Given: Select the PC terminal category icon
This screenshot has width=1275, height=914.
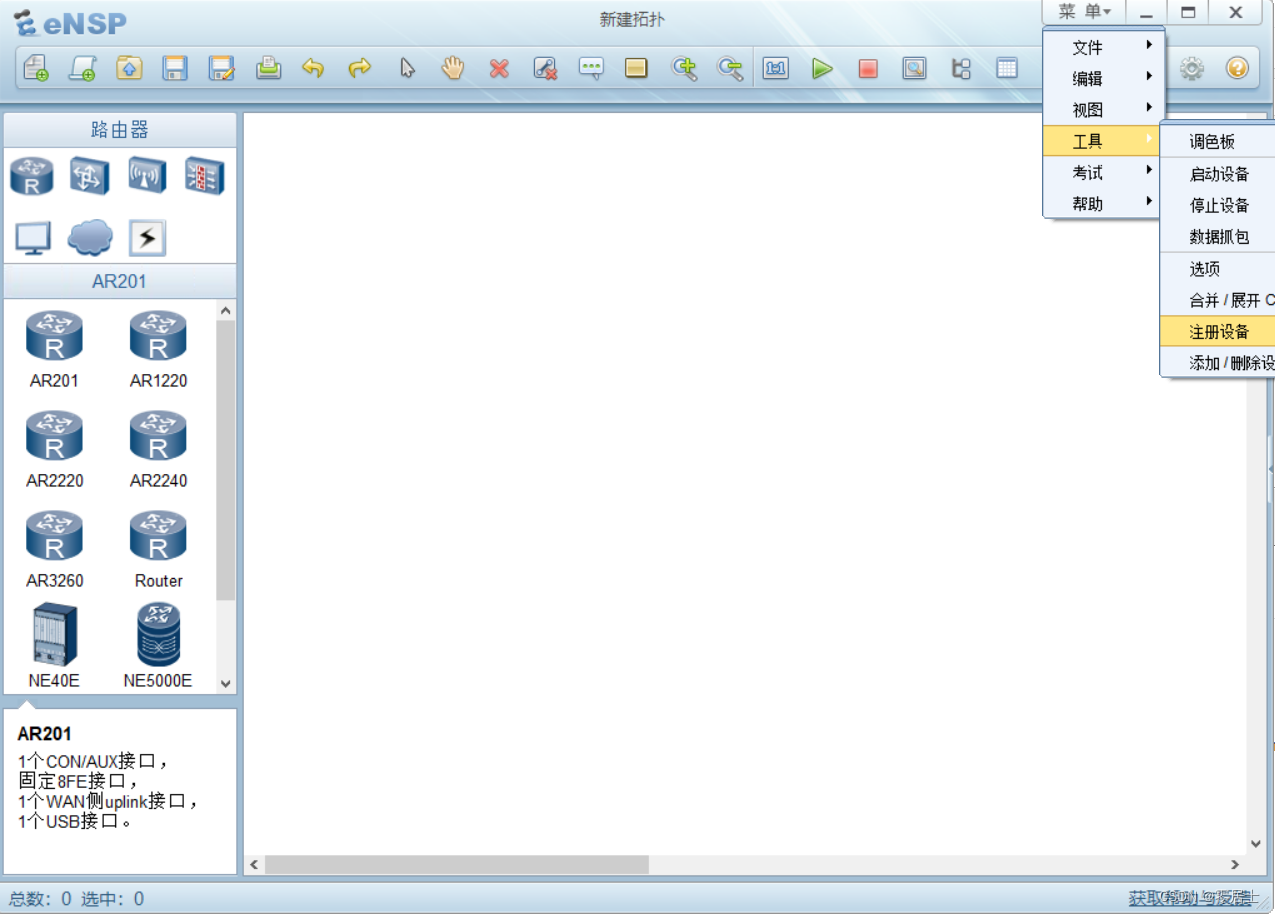Looking at the screenshot, I should (x=32, y=238).
